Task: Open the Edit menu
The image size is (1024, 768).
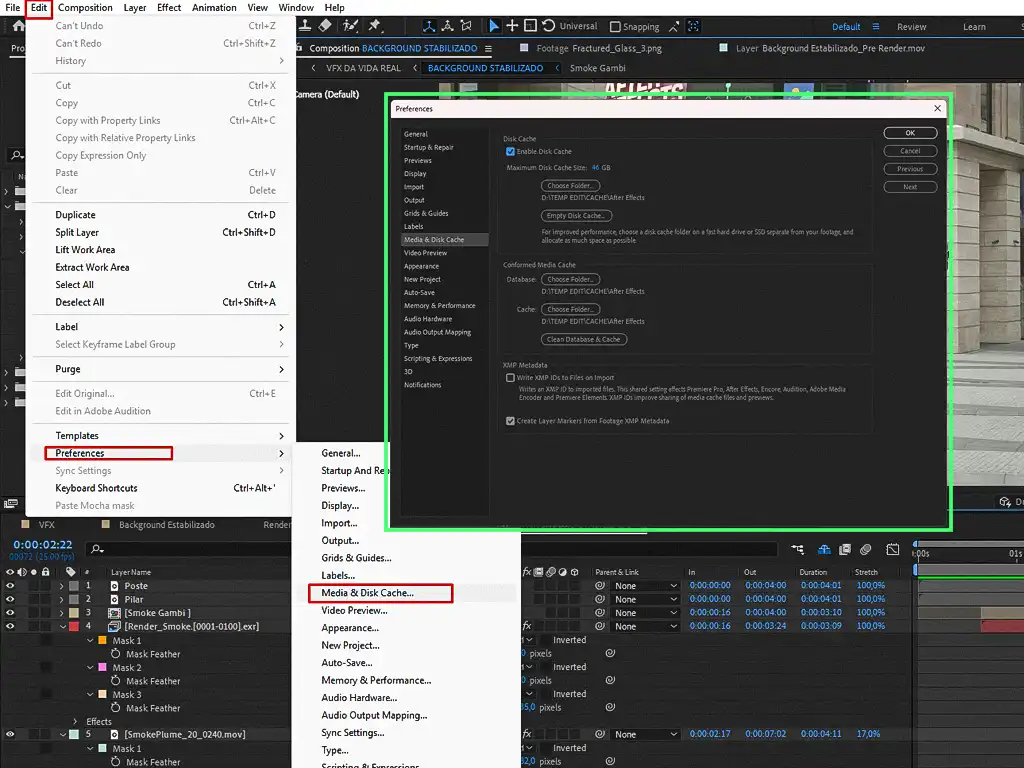Action: [39, 8]
